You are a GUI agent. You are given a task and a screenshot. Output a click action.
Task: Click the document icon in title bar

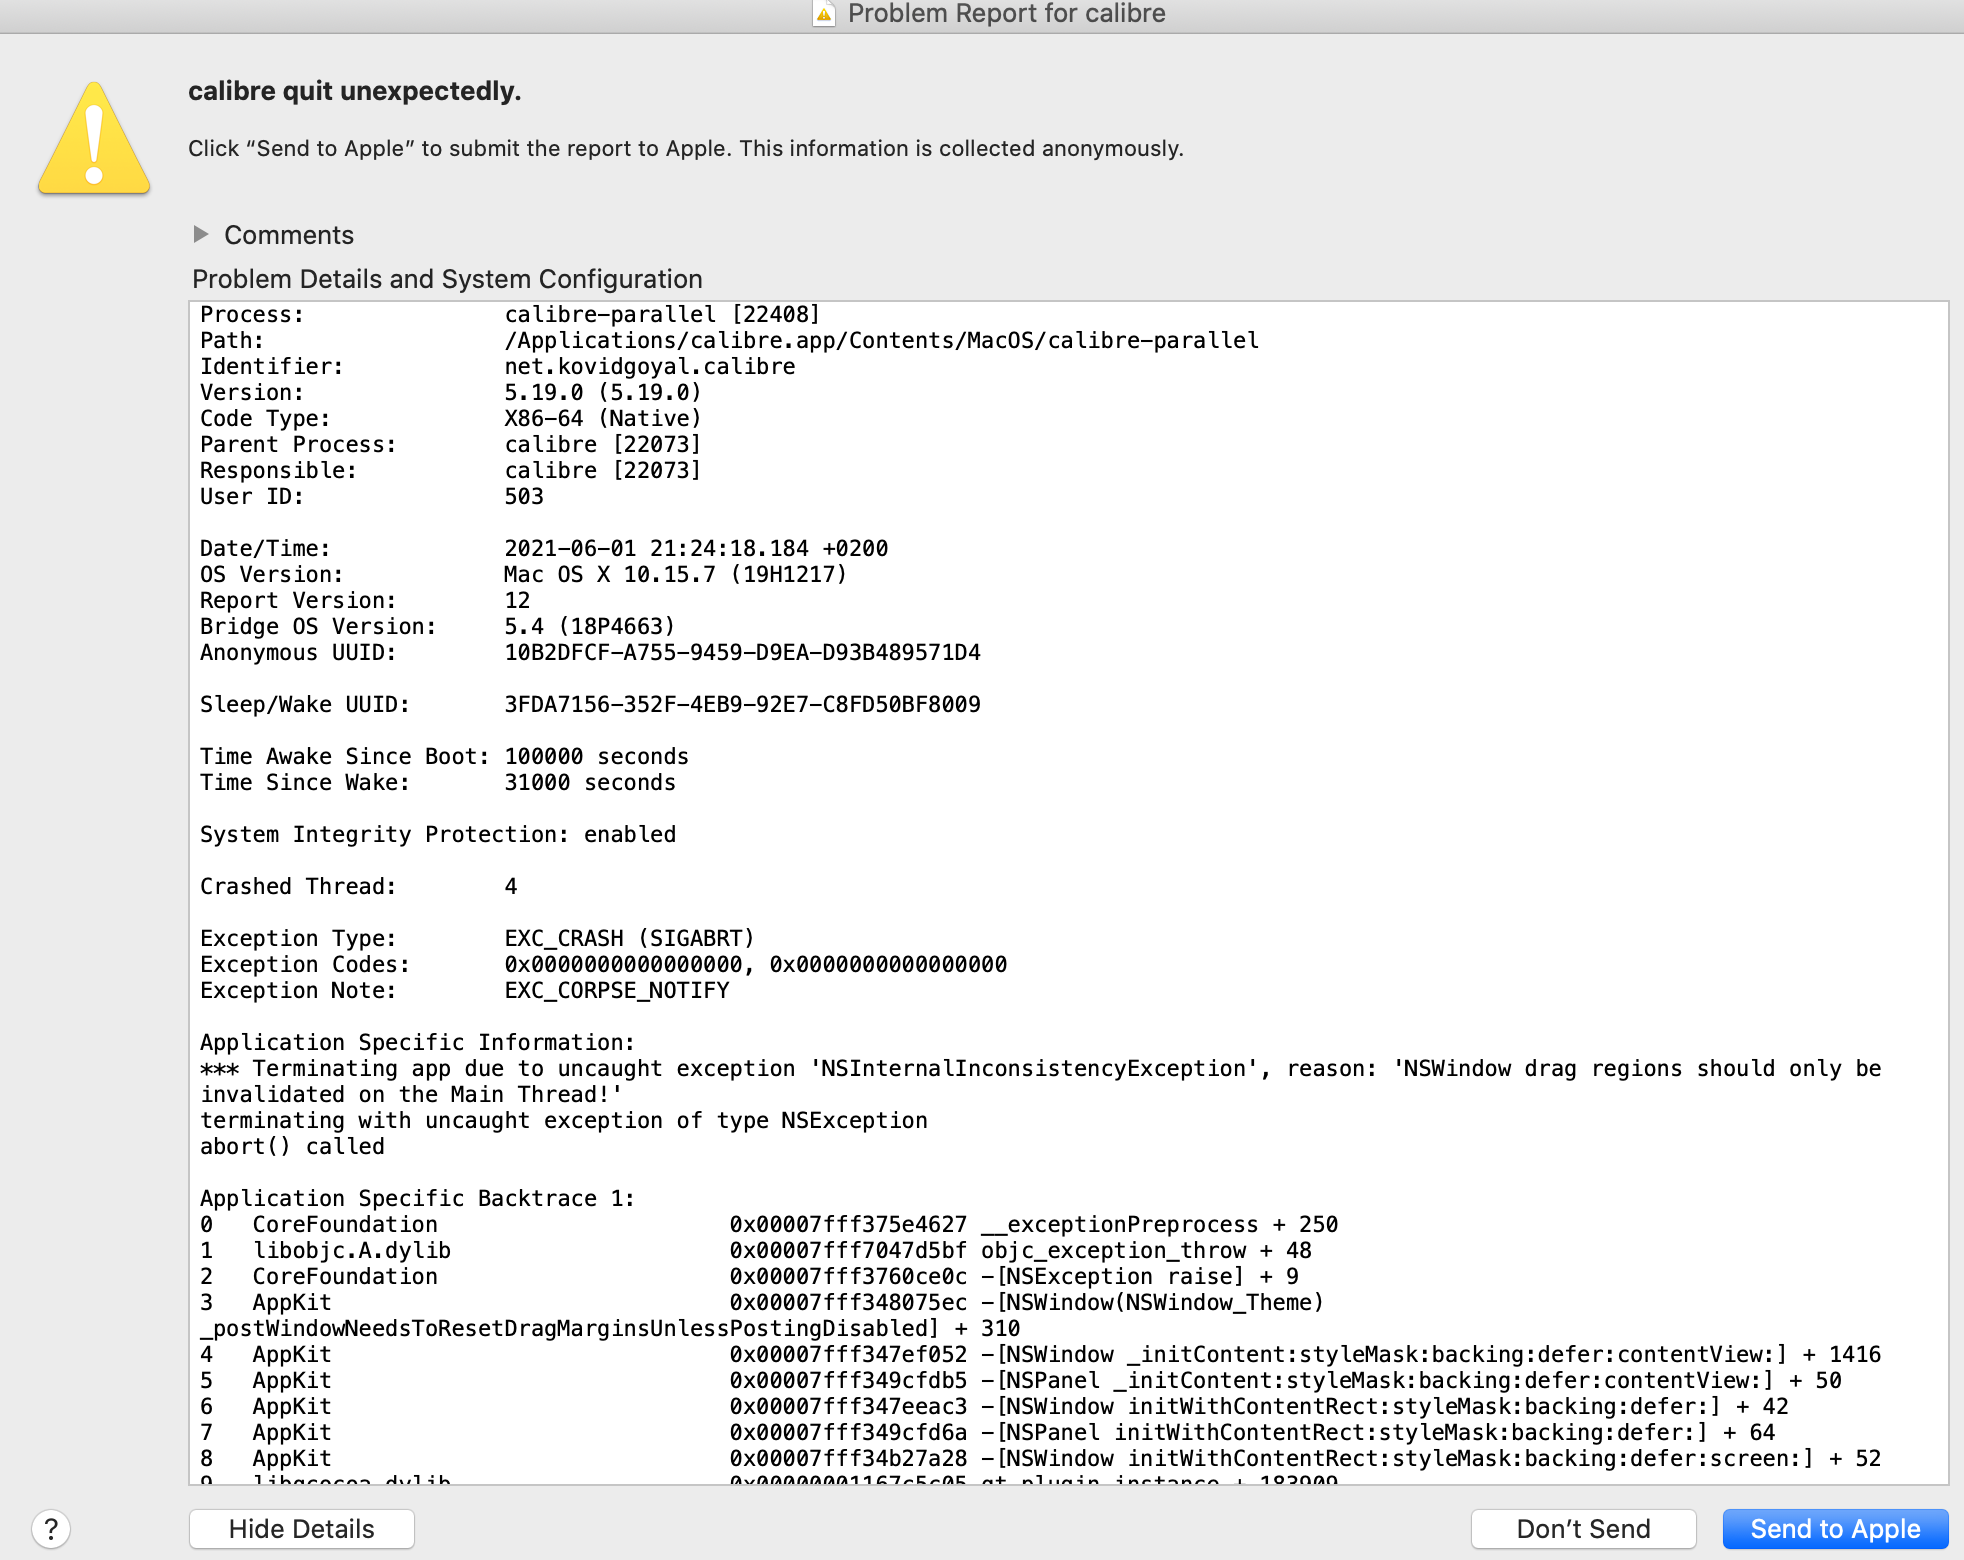point(824,14)
